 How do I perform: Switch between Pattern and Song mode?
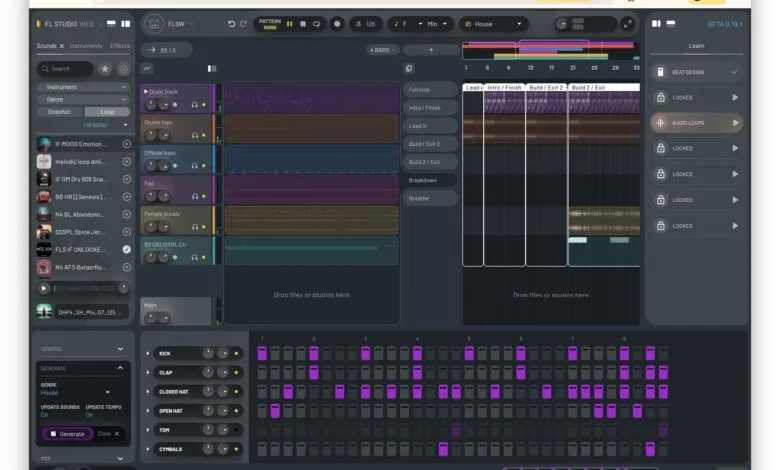click(270, 24)
